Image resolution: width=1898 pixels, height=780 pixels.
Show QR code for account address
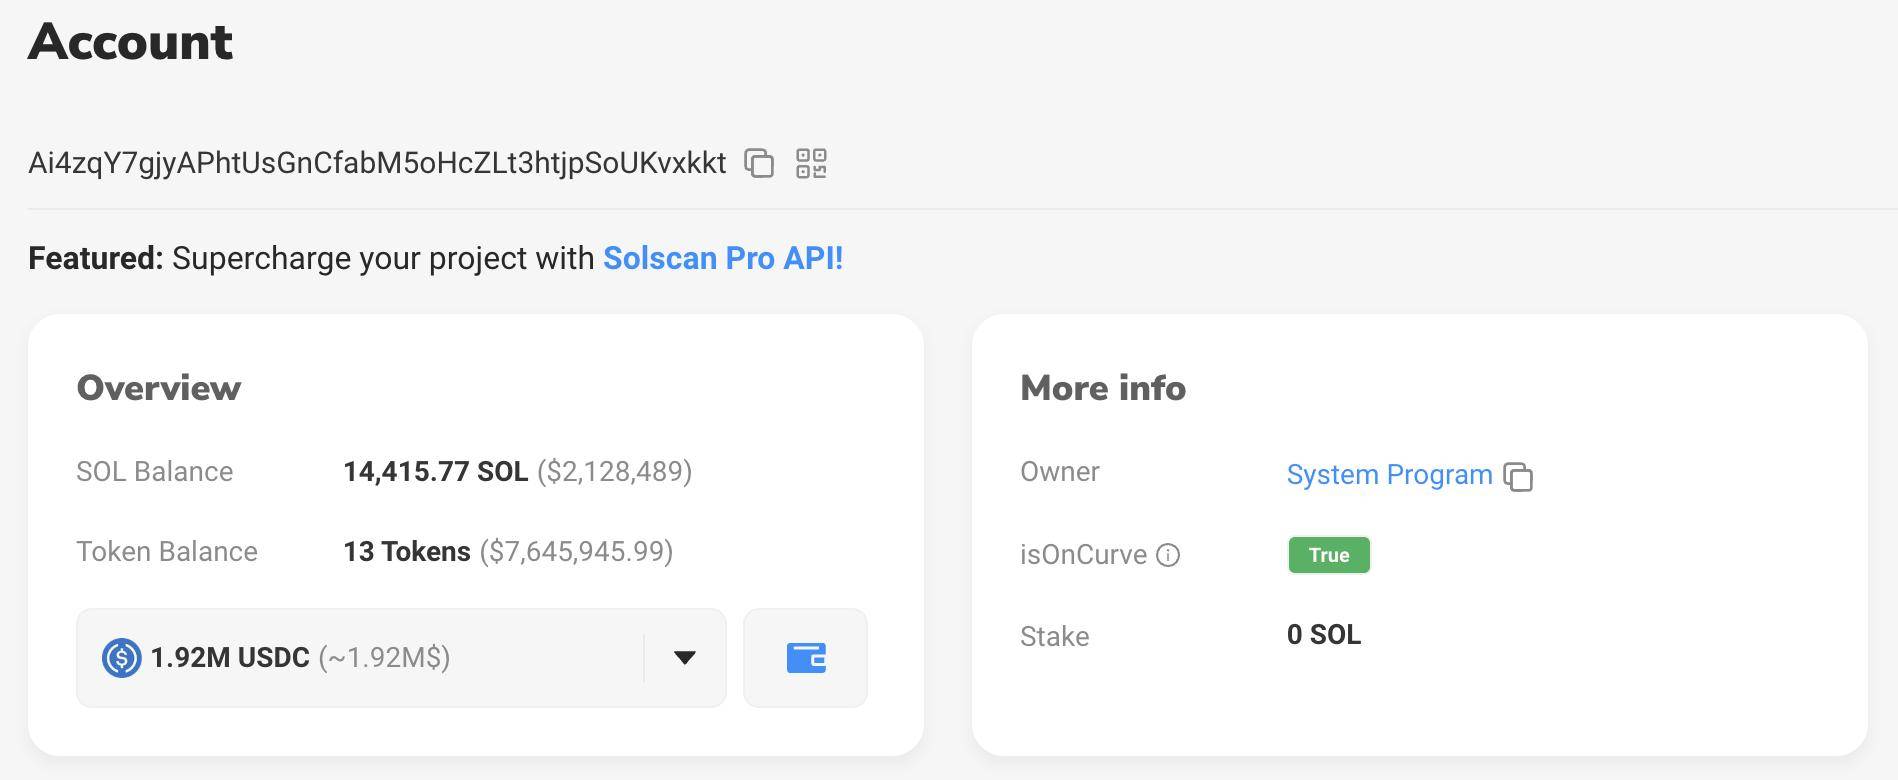(x=811, y=163)
